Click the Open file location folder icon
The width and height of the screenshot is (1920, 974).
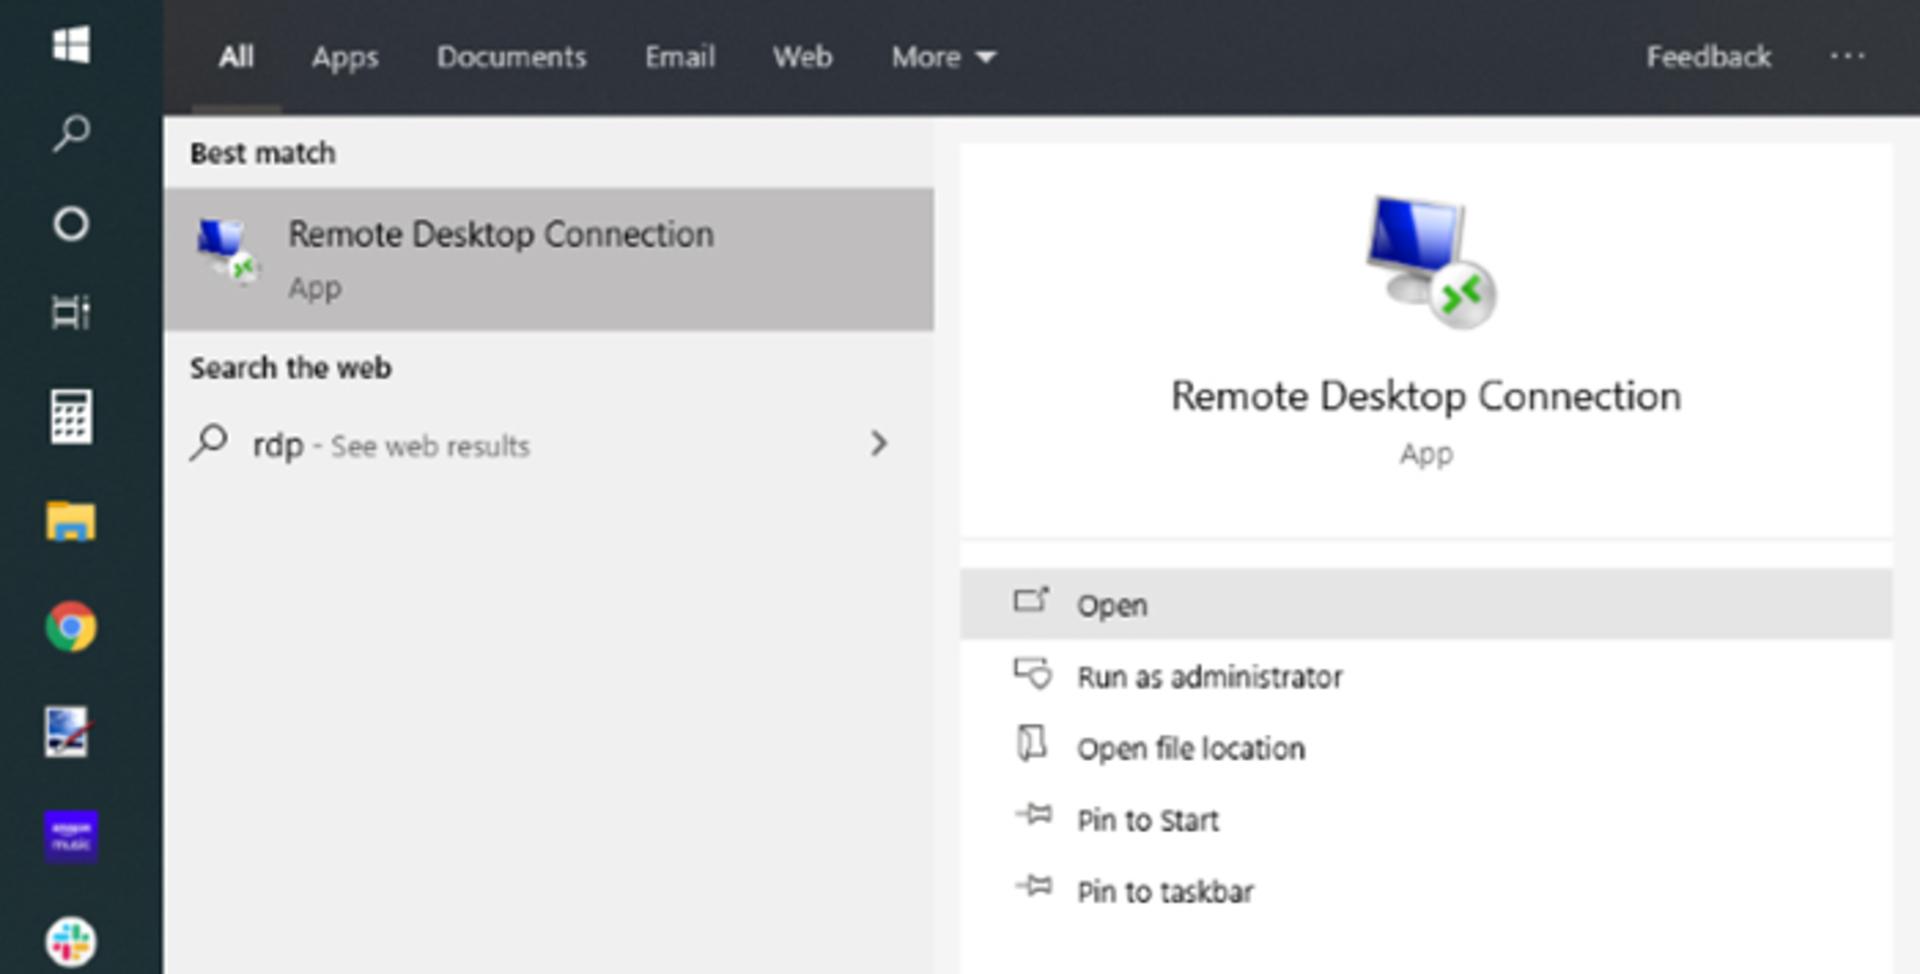coord(1031,744)
